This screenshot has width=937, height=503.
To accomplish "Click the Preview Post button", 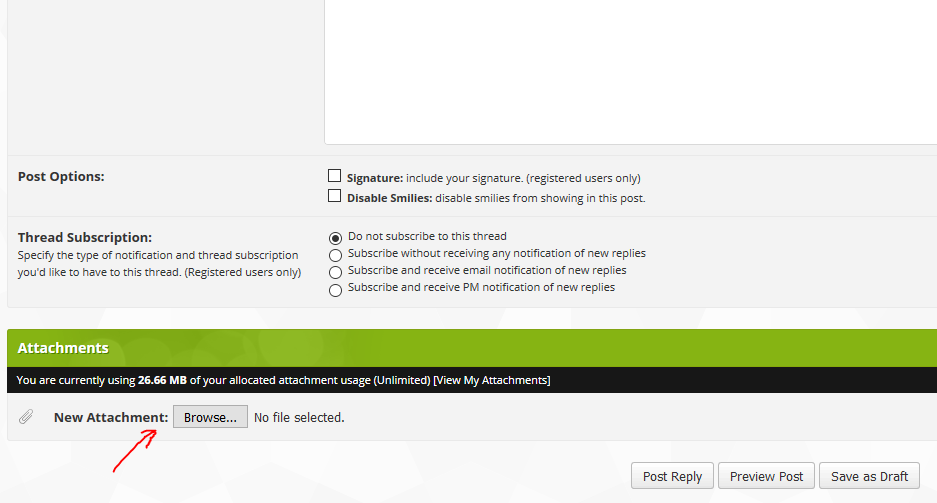I will pos(766,476).
